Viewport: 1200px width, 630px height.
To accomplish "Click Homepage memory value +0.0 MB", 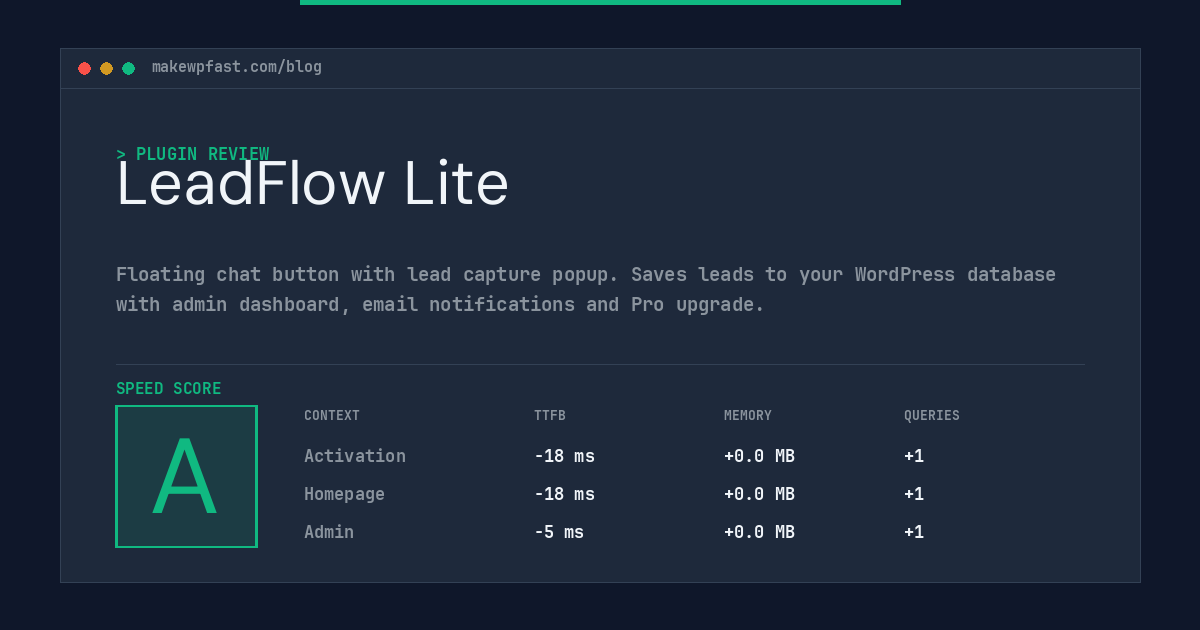I will (759, 494).
